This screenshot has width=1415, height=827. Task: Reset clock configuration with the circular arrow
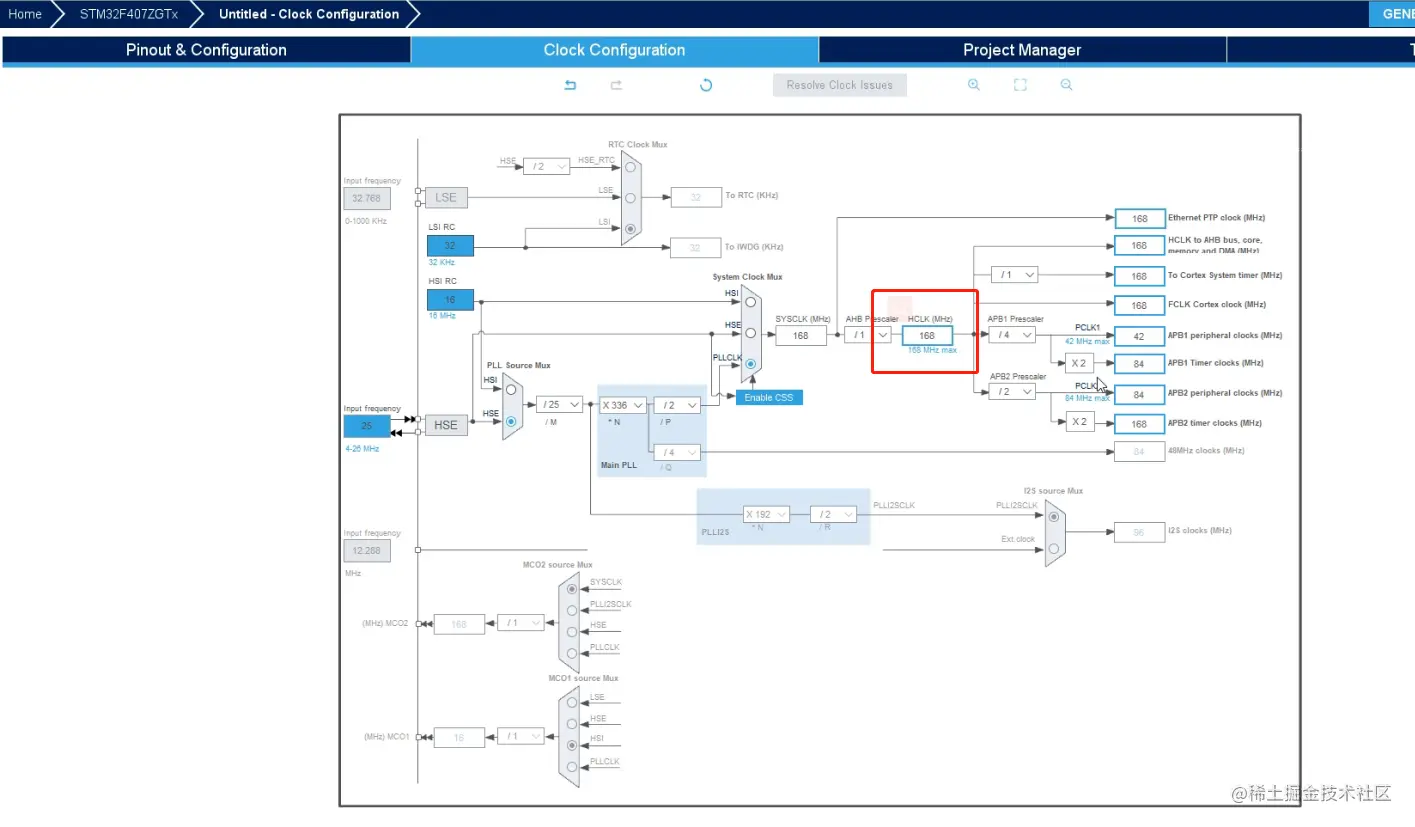(x=706, y=85)
